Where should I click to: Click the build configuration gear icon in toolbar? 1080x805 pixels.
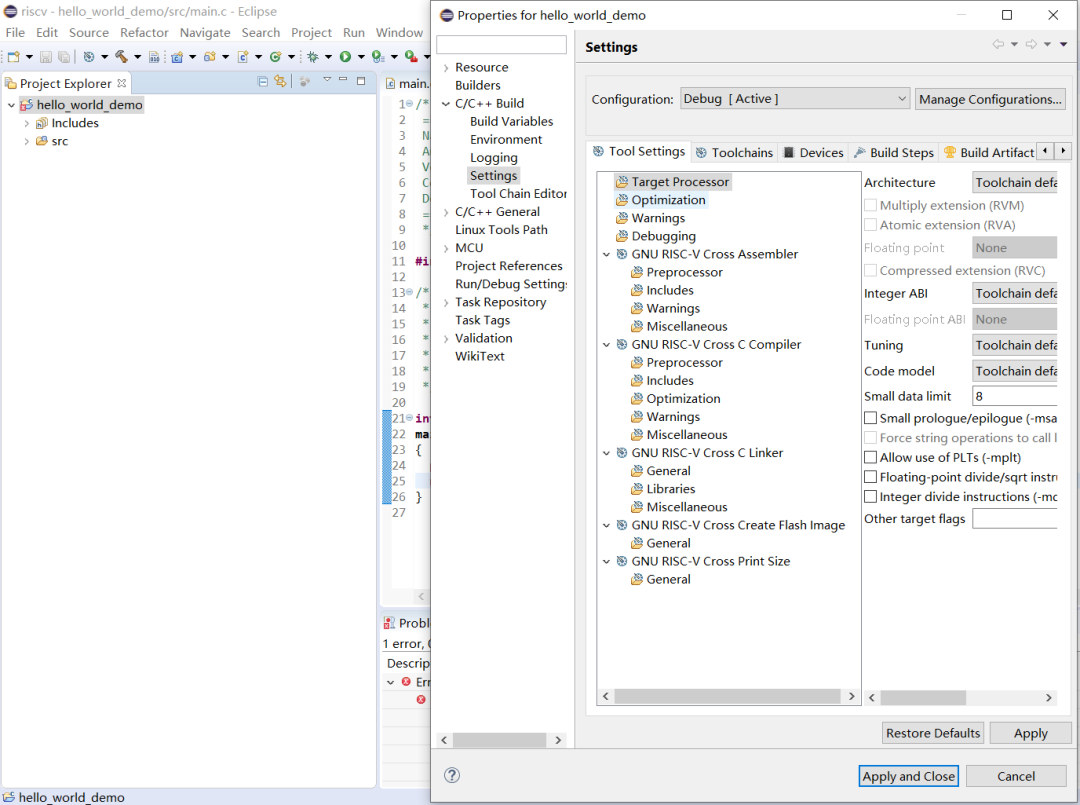click(x=89, y=56)
